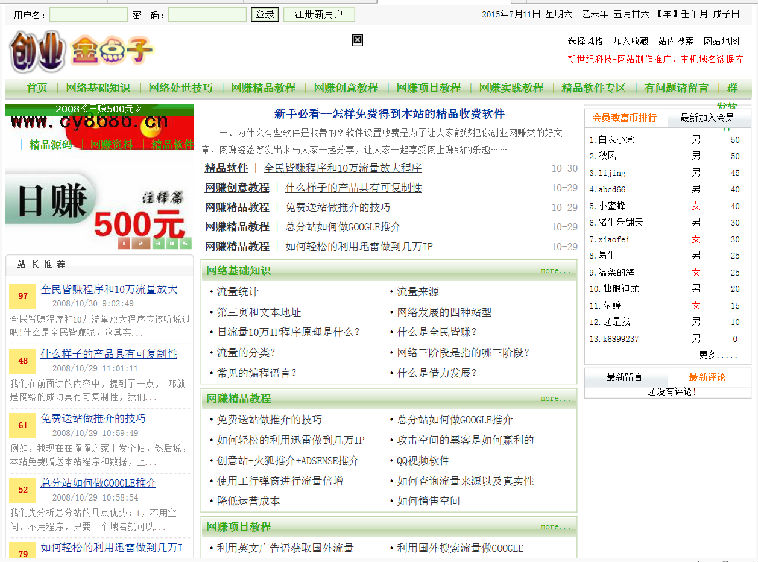
Task: Click the yellow 79 score badge
Action: tap(23, 552)
